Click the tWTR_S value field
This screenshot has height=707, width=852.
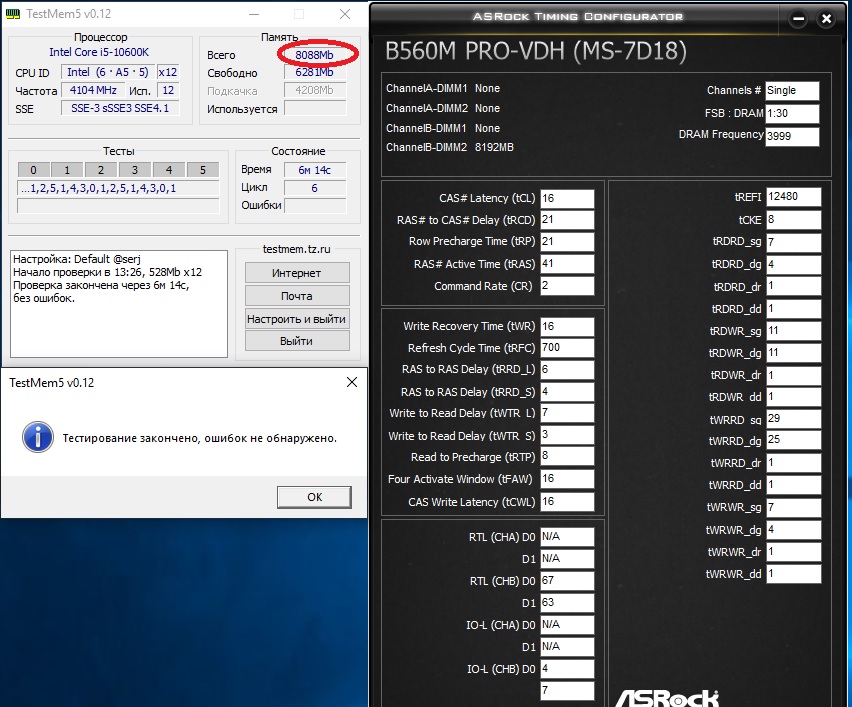(567, 435)
